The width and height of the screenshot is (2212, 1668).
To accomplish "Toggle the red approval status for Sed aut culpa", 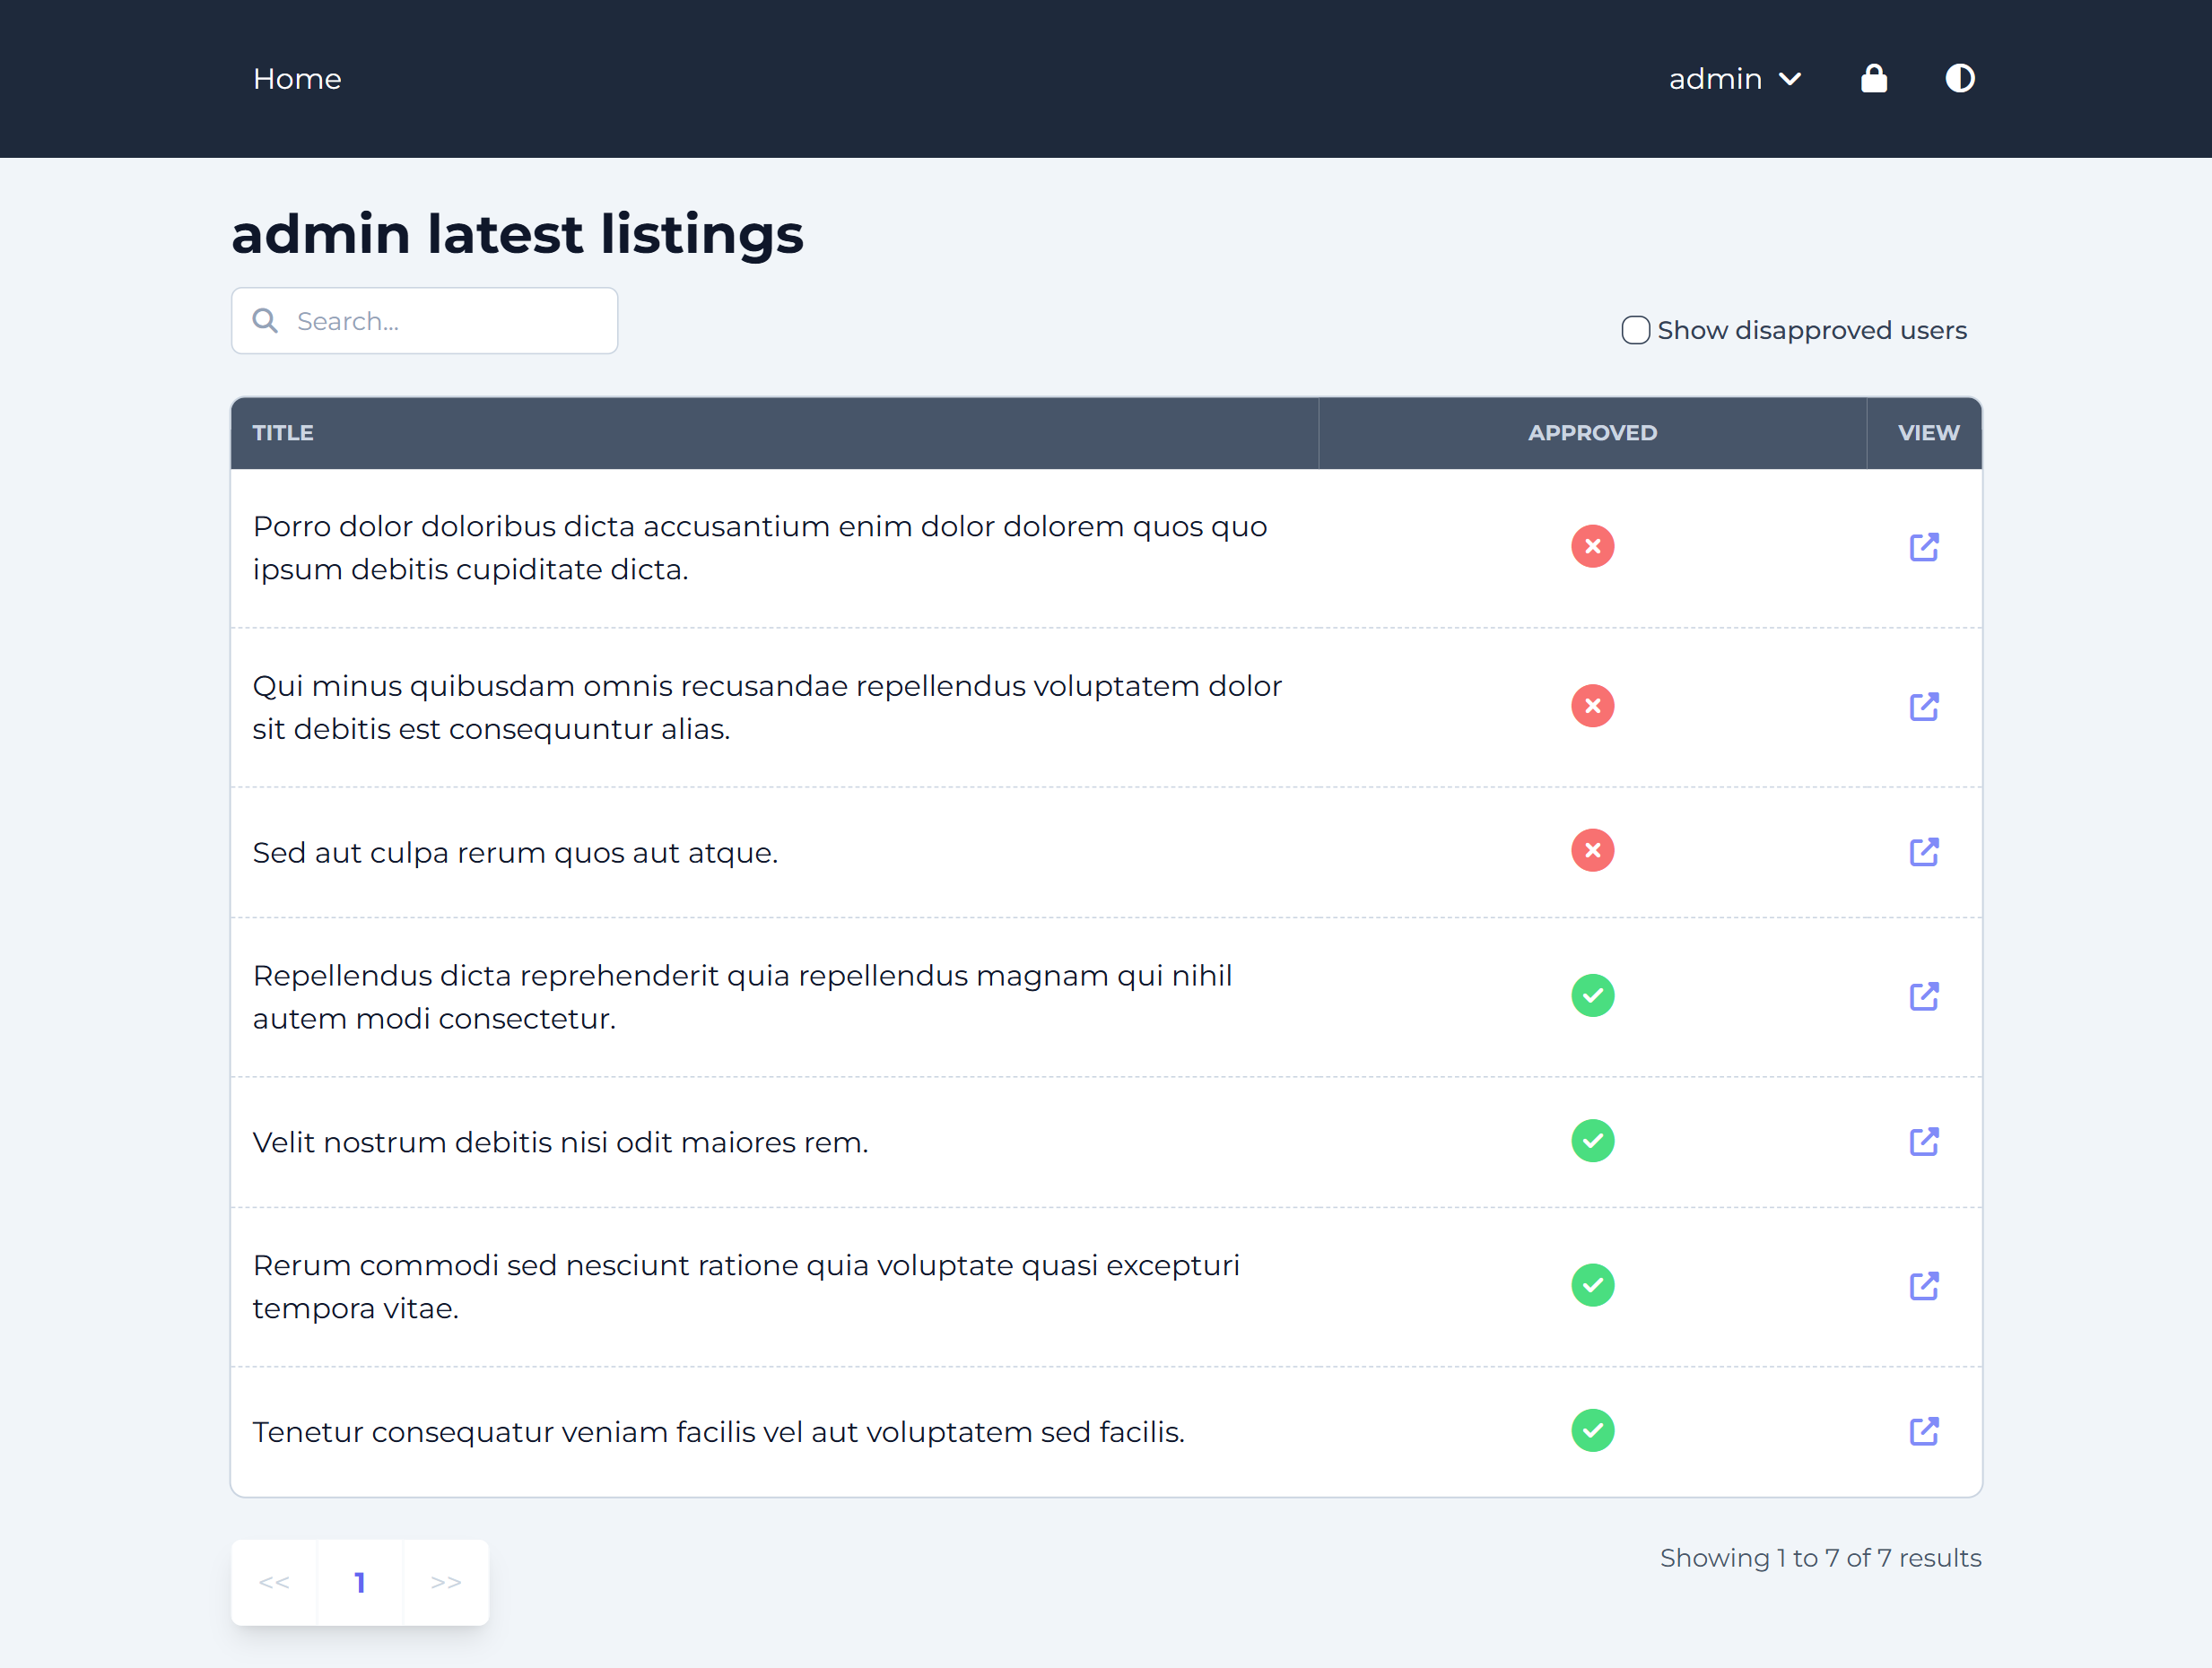I will point(1592,850).
